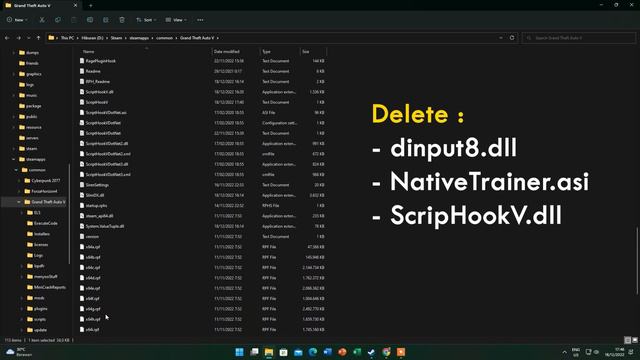Select the scripts folder in tree
The height and width of the screenshot is (360, 640).
[x=40, y=319]
